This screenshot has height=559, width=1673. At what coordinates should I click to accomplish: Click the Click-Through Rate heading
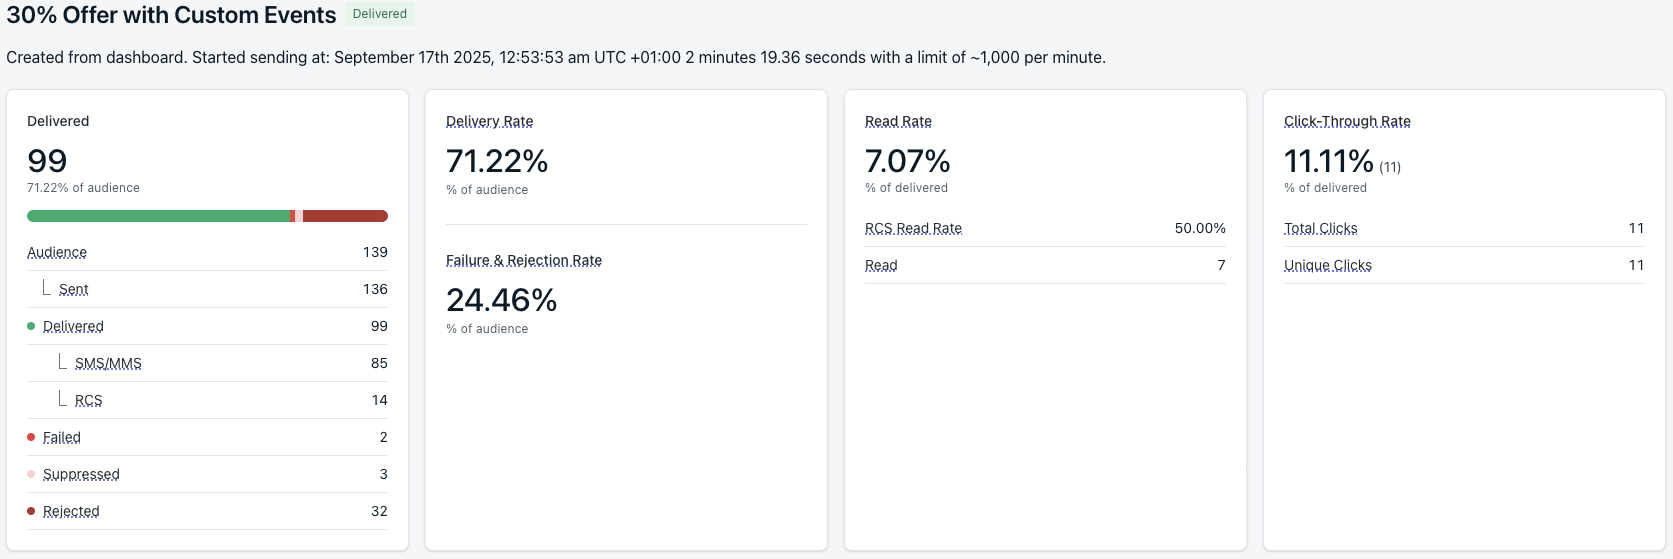[1347, 121]
